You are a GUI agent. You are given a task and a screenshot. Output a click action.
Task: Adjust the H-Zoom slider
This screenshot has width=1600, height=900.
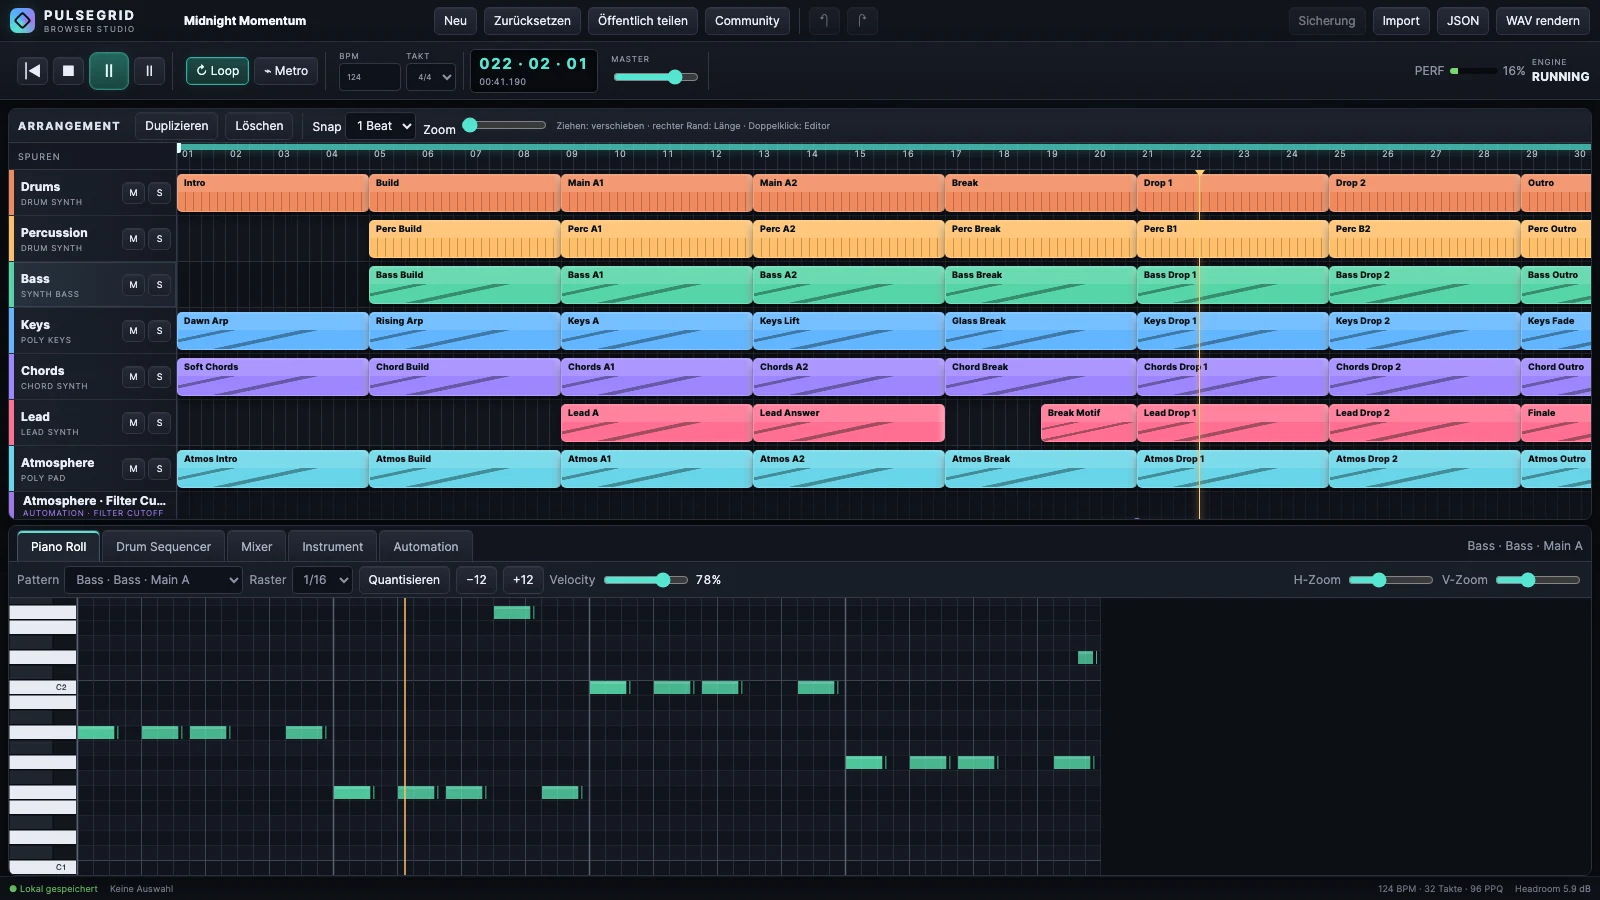pos(1390,580)
